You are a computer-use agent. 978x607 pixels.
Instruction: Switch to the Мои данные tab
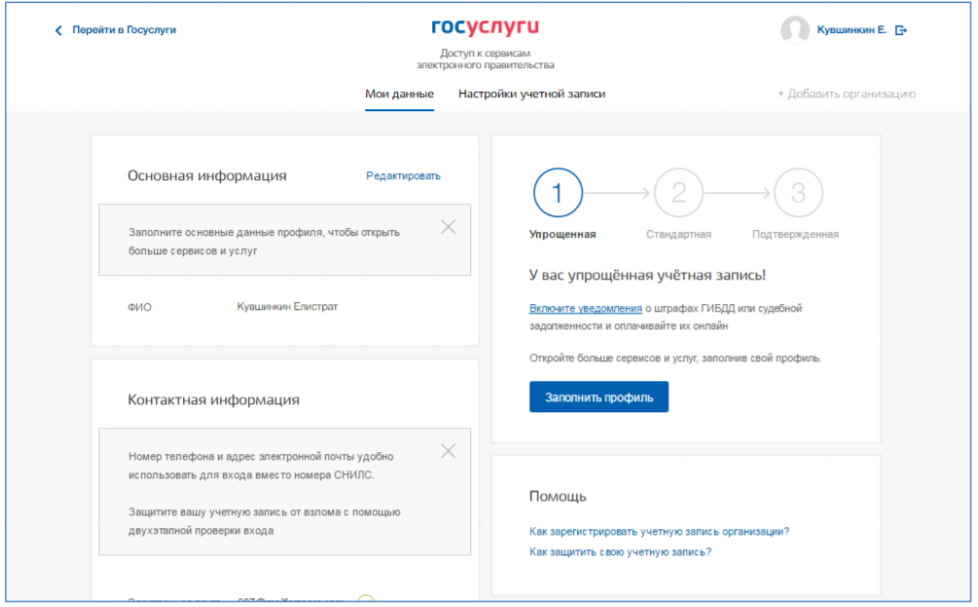coord(399,94)
